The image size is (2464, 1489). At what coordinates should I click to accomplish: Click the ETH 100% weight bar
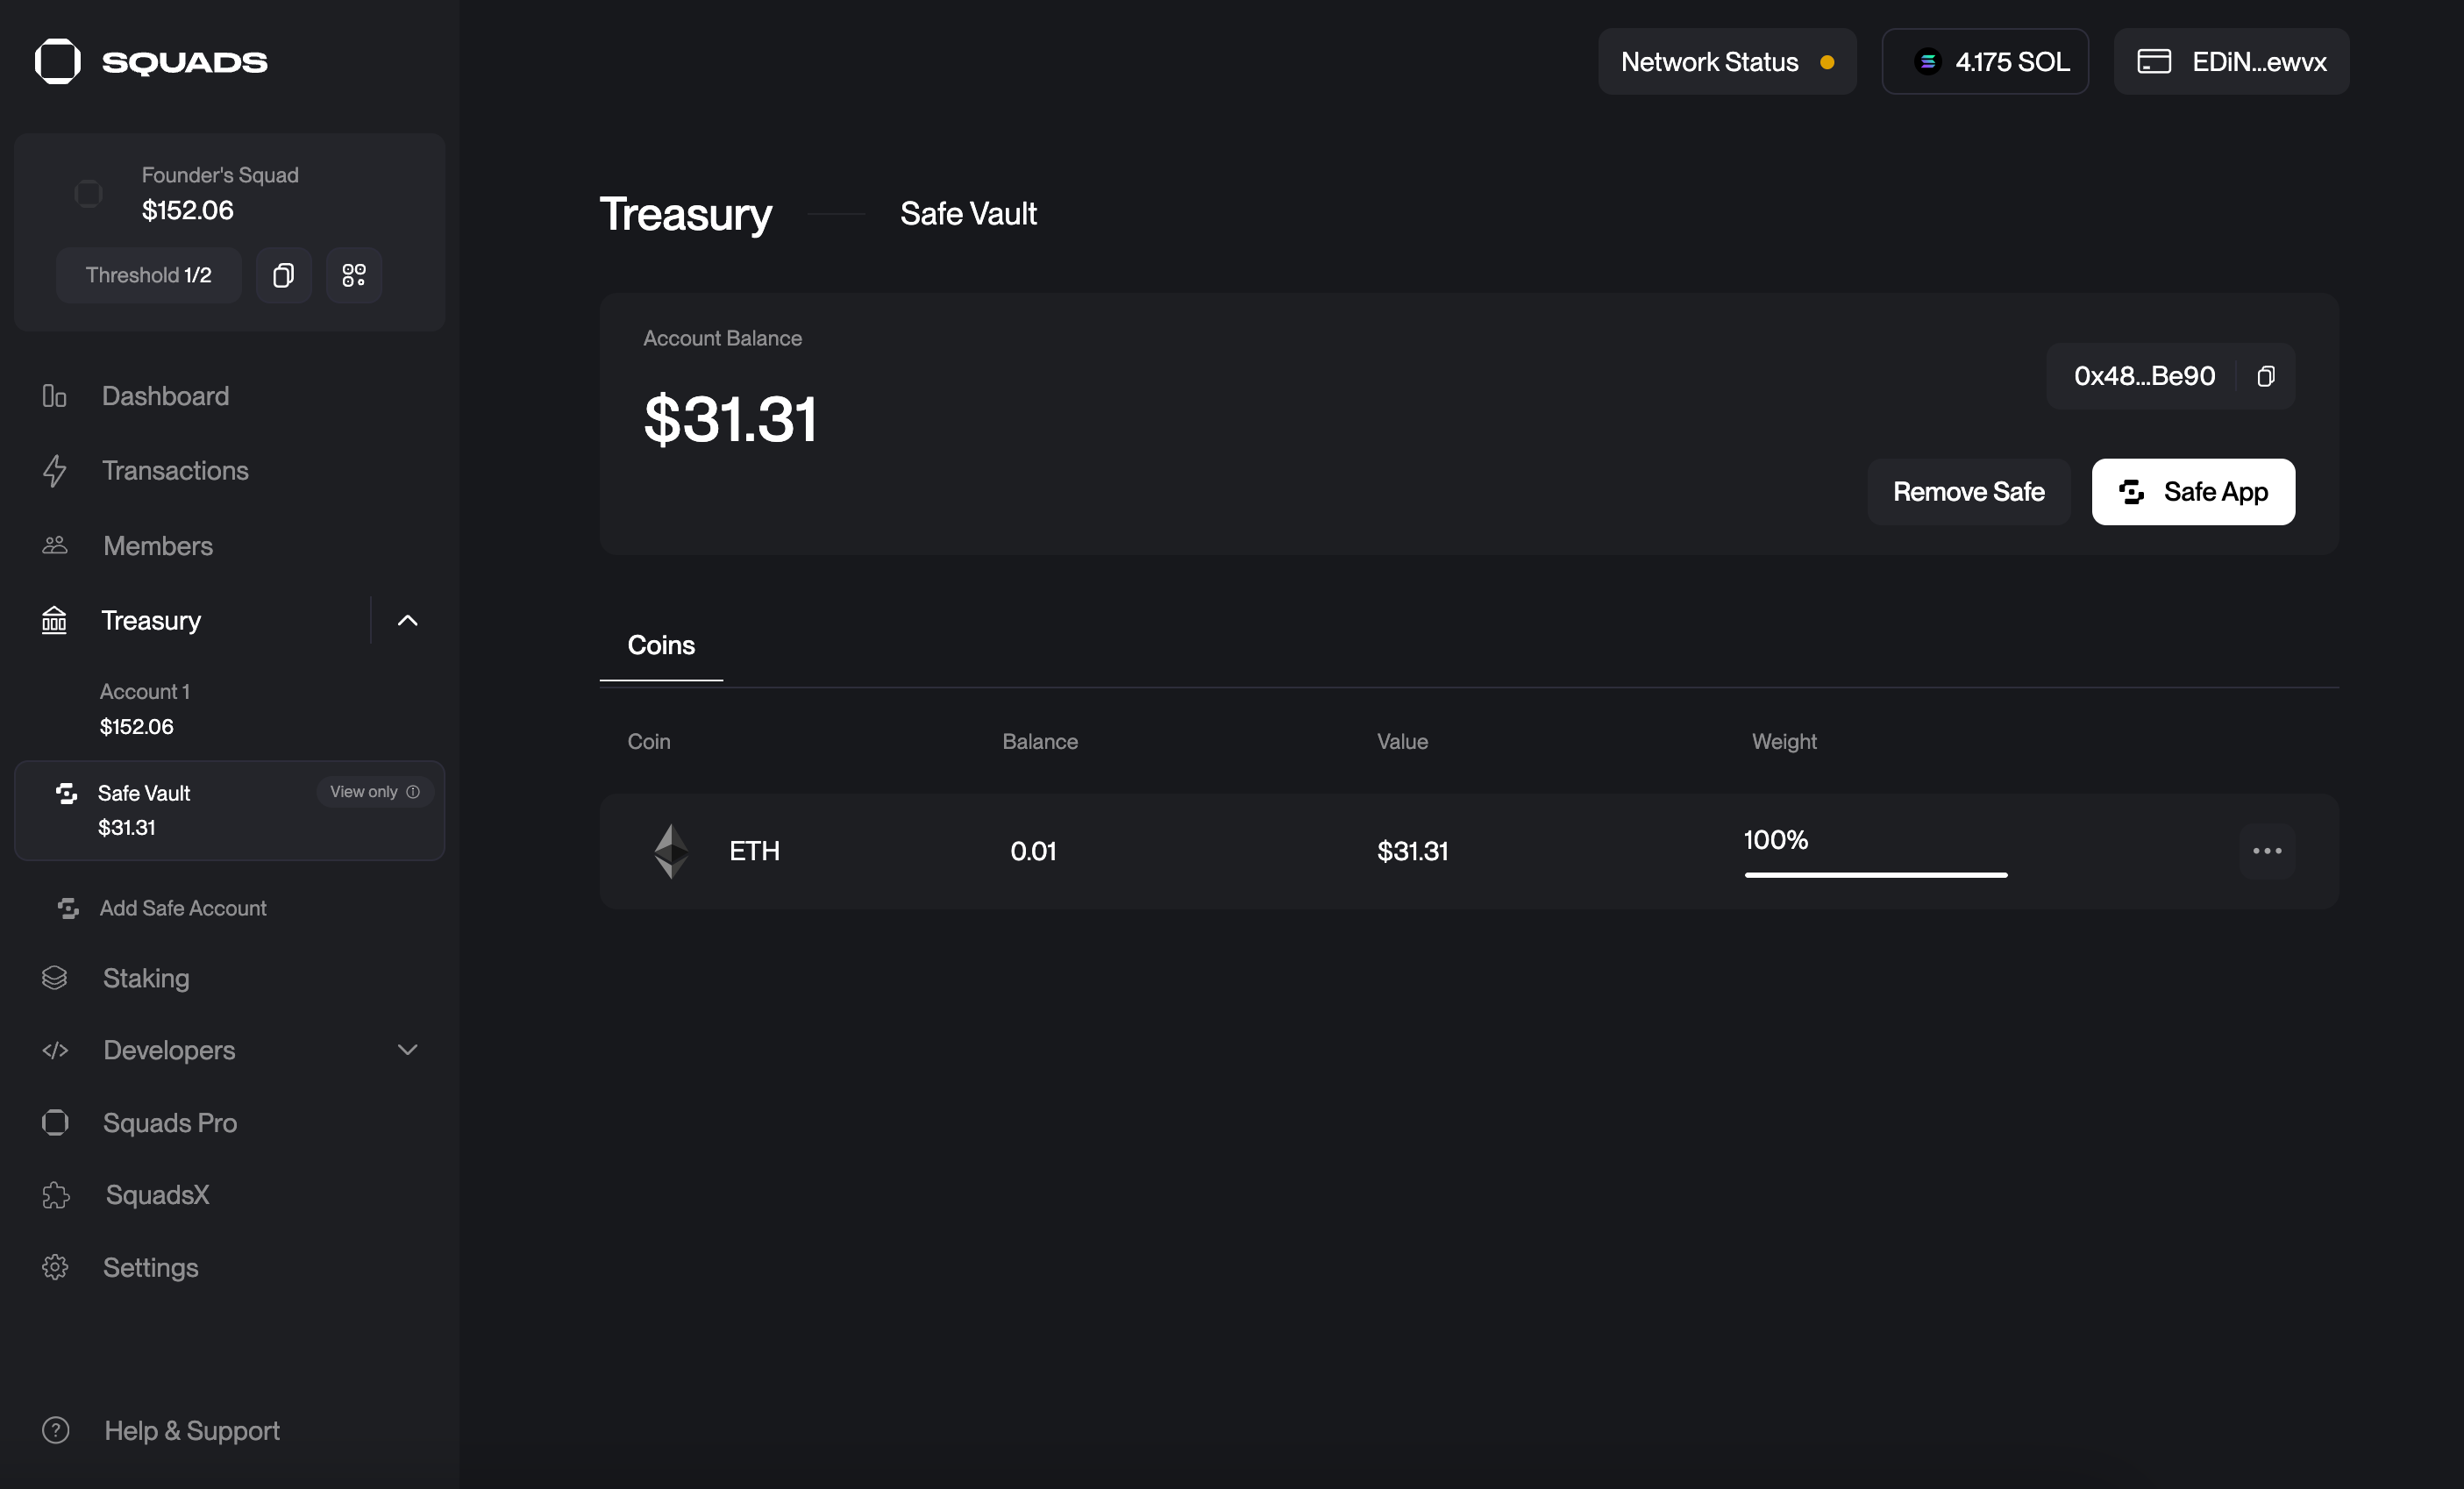(1875, 875)
